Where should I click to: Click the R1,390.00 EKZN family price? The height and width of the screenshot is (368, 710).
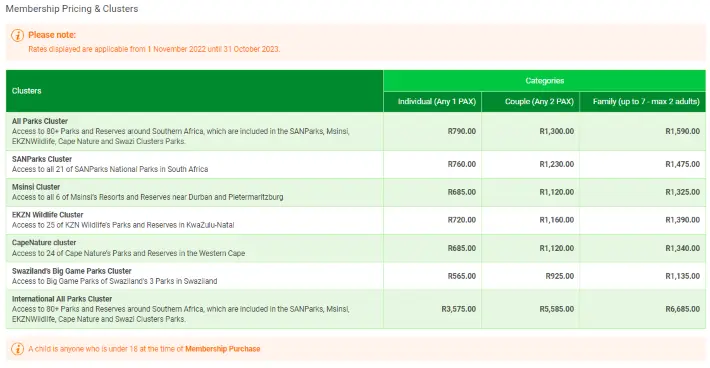682,220
